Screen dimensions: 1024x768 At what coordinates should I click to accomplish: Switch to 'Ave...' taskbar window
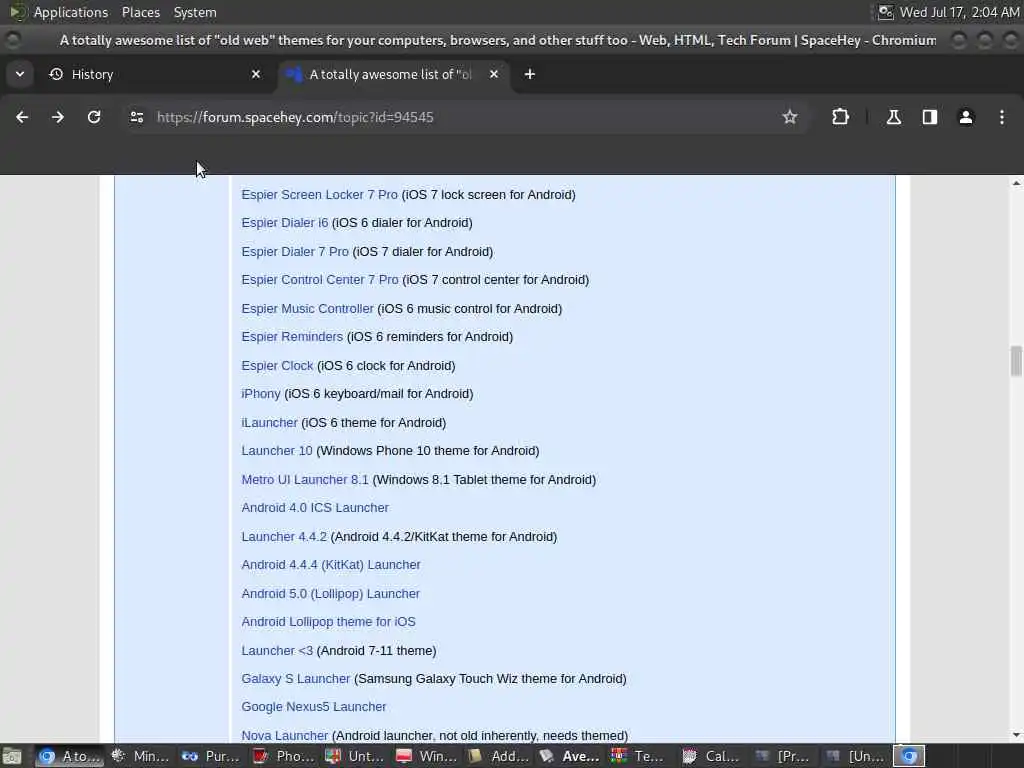click(x=569, y=756)
